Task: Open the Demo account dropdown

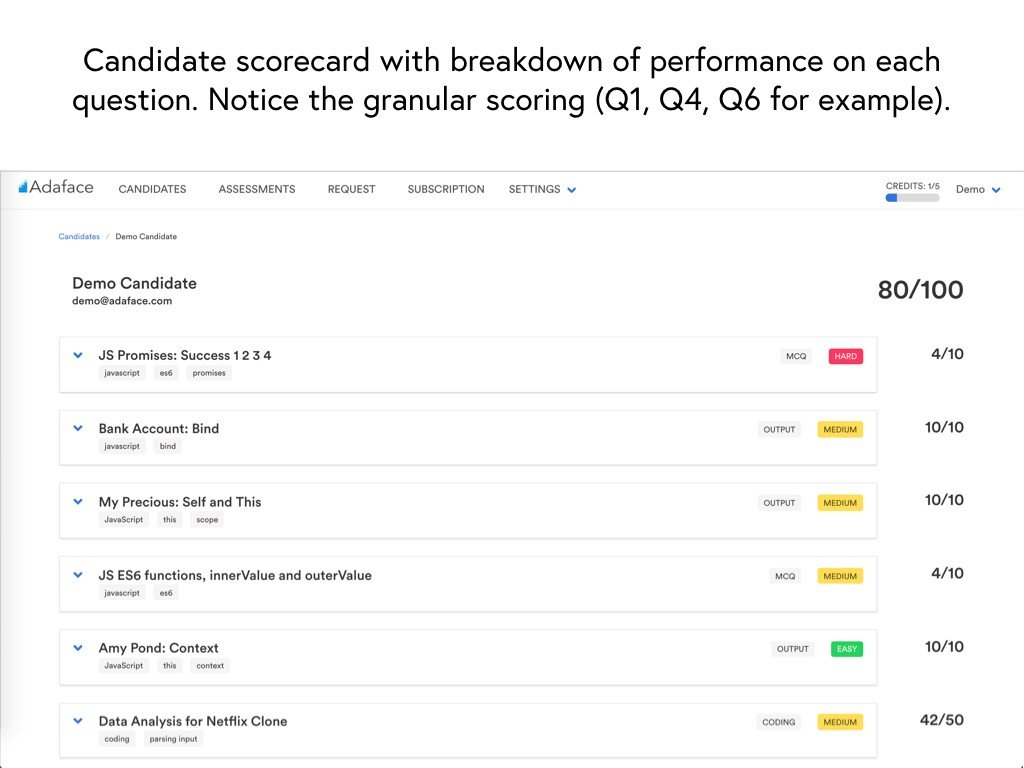Action: point(978,189)
